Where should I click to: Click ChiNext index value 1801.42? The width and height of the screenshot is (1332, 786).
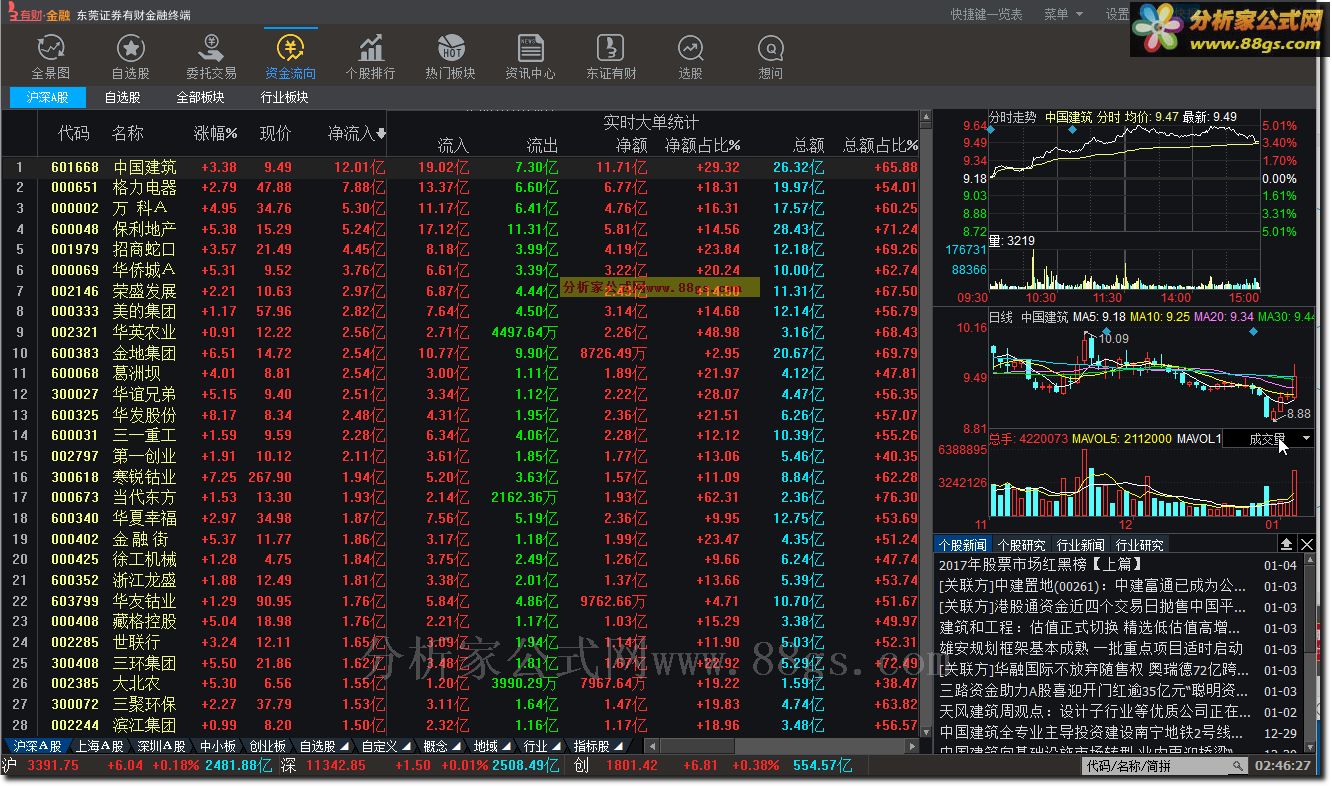pos(631,766)
